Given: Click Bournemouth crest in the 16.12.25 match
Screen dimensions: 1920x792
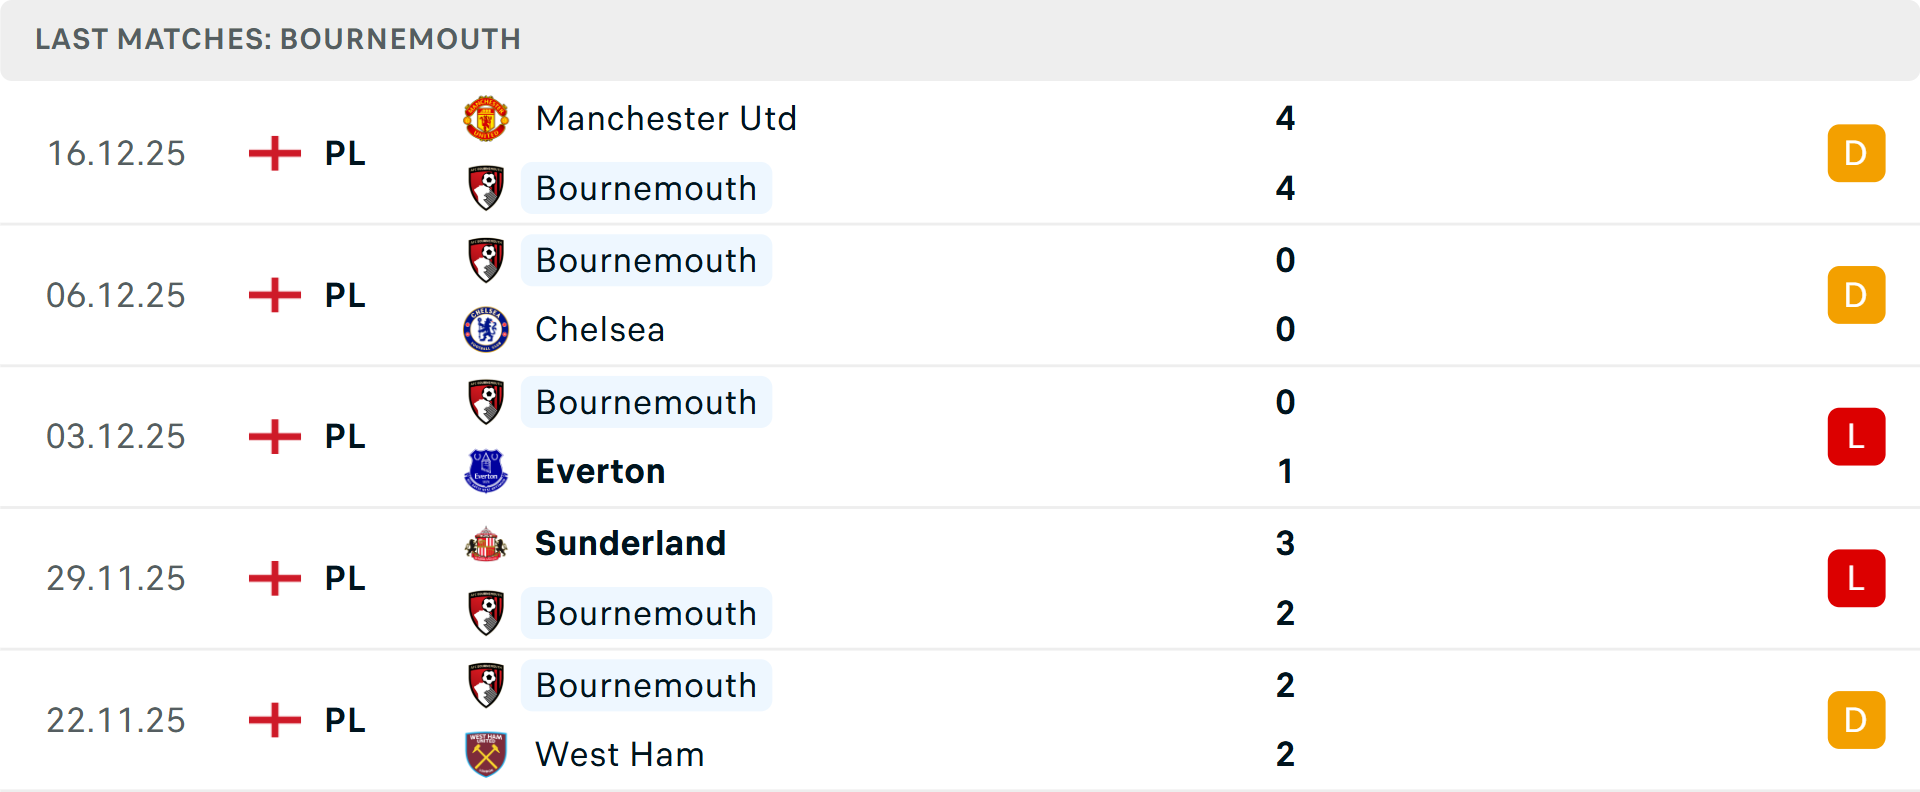Looking at the screenshot, I should (x=486, y=188).
